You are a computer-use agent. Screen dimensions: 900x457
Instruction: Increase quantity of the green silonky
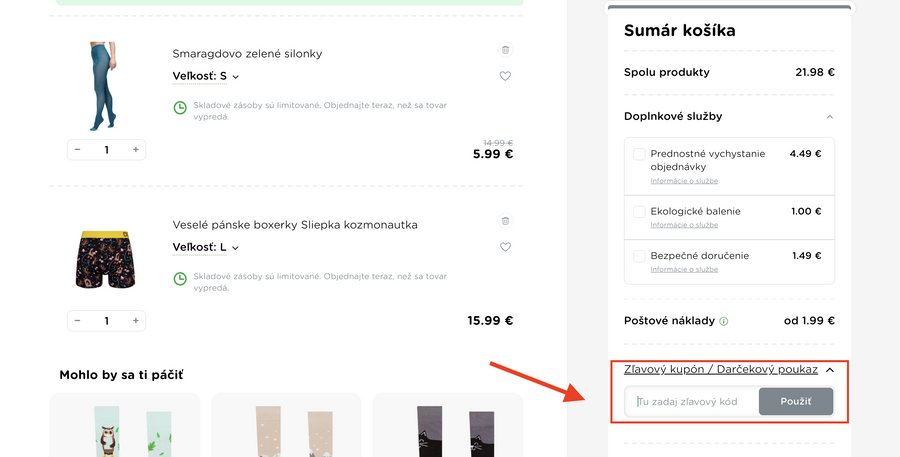pos(136,150)
